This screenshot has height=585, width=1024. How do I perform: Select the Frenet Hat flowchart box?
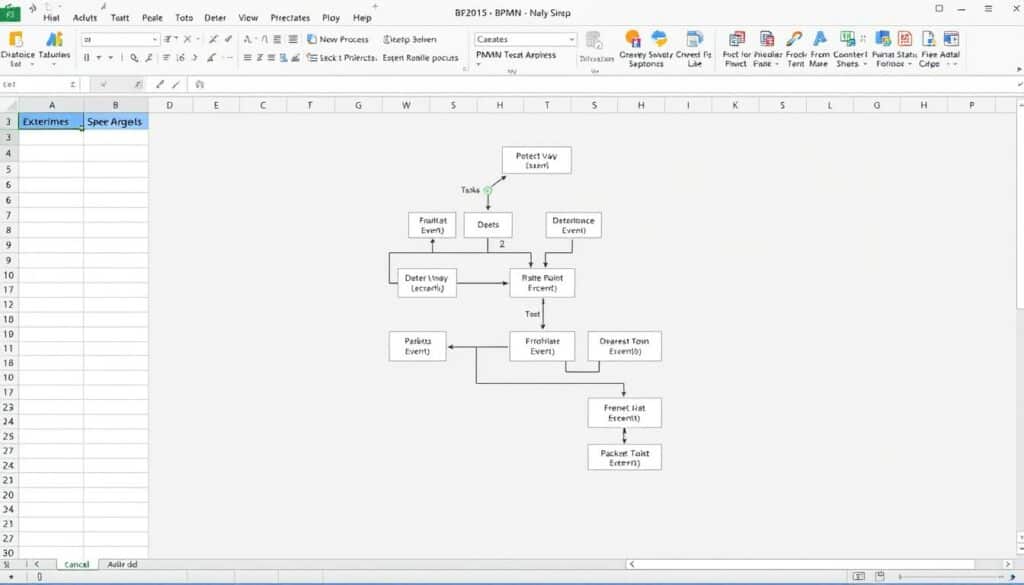(x=624, y=413)
